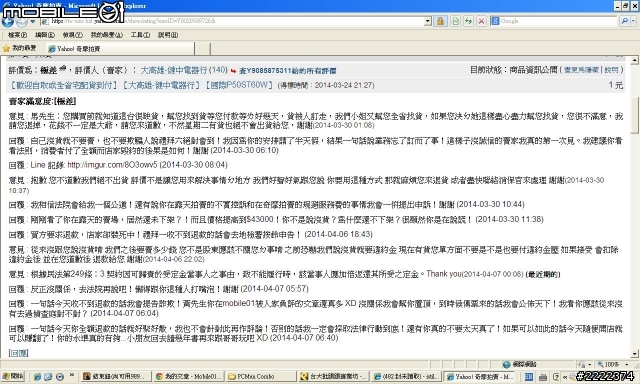Screen dimensions: 640x384
Task: Click the 變更為隱藏 link
Action: (581, 70)
